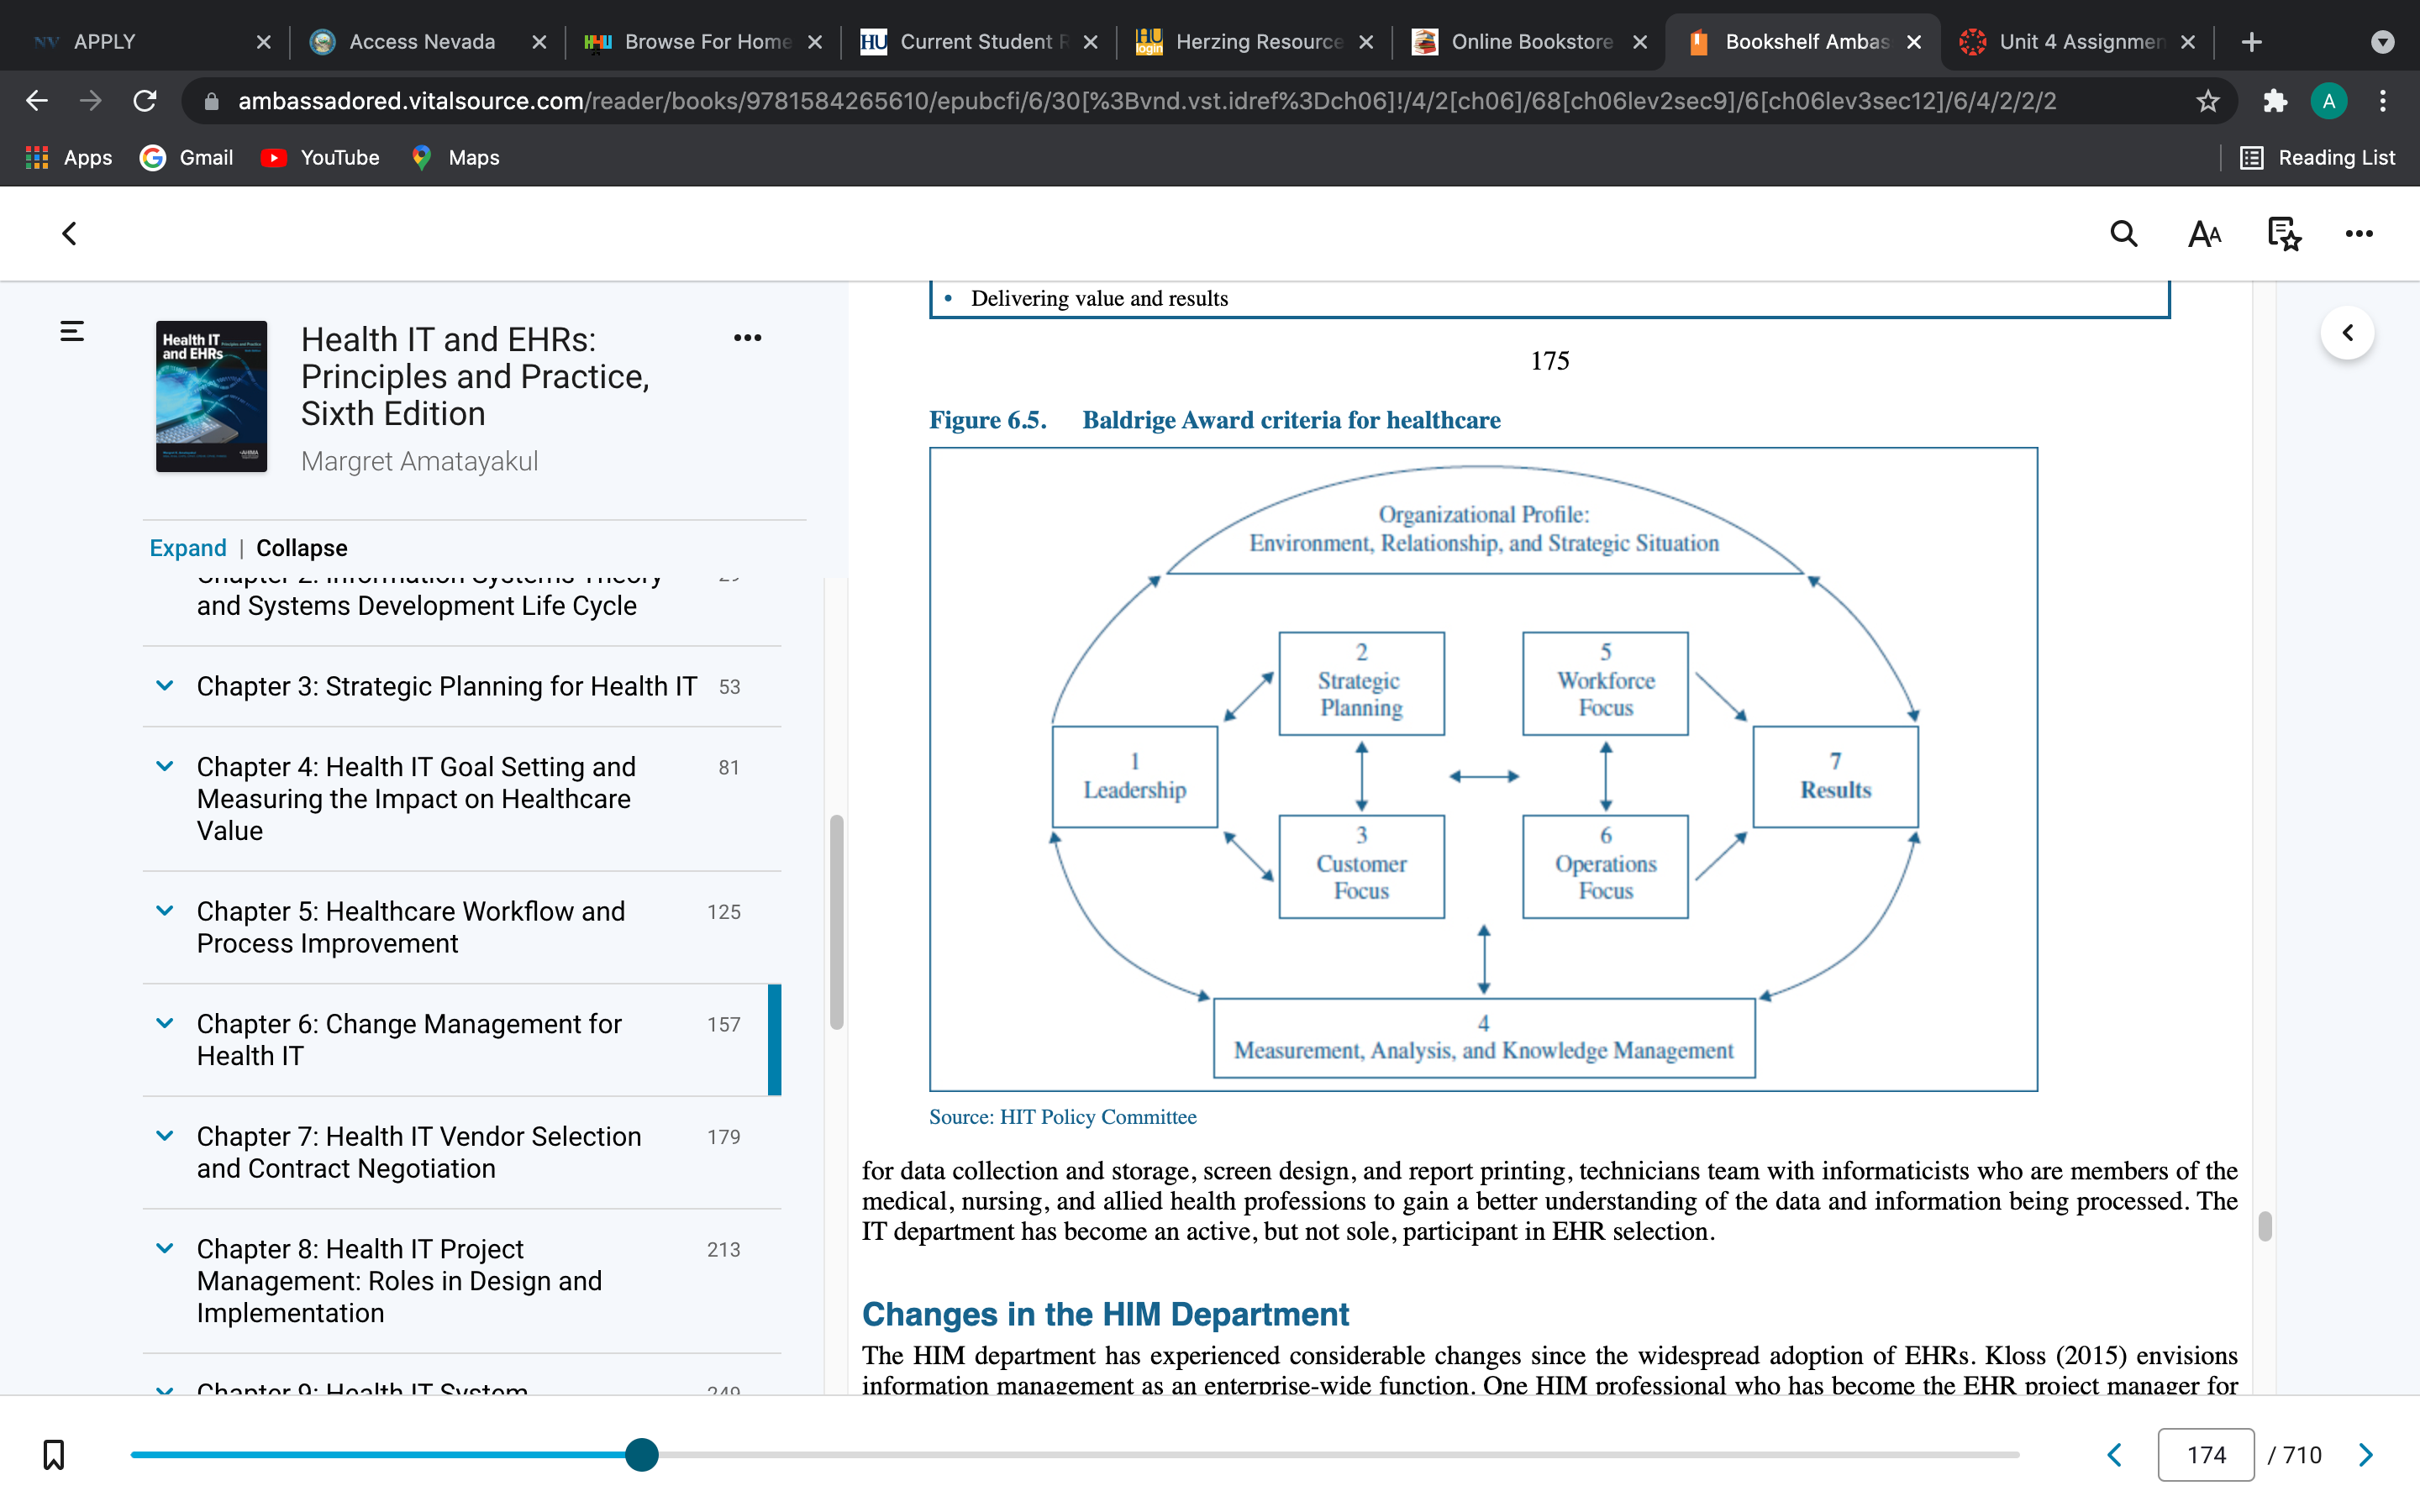This screenshot has width=2420, height=1512.
Task: Open Apps bookmark shortcut
Action: click(68, 157)
